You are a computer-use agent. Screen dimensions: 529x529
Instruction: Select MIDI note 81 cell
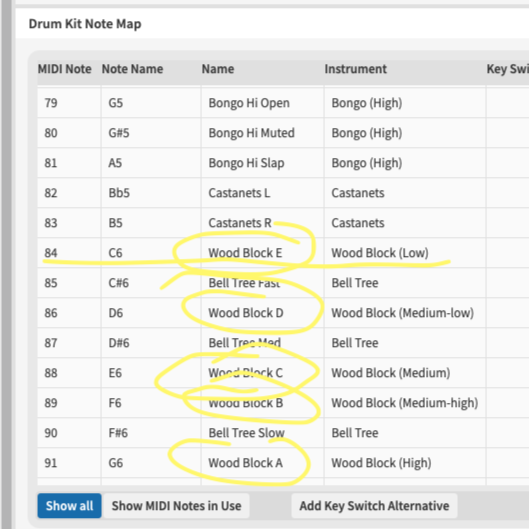tap(69, 163)
